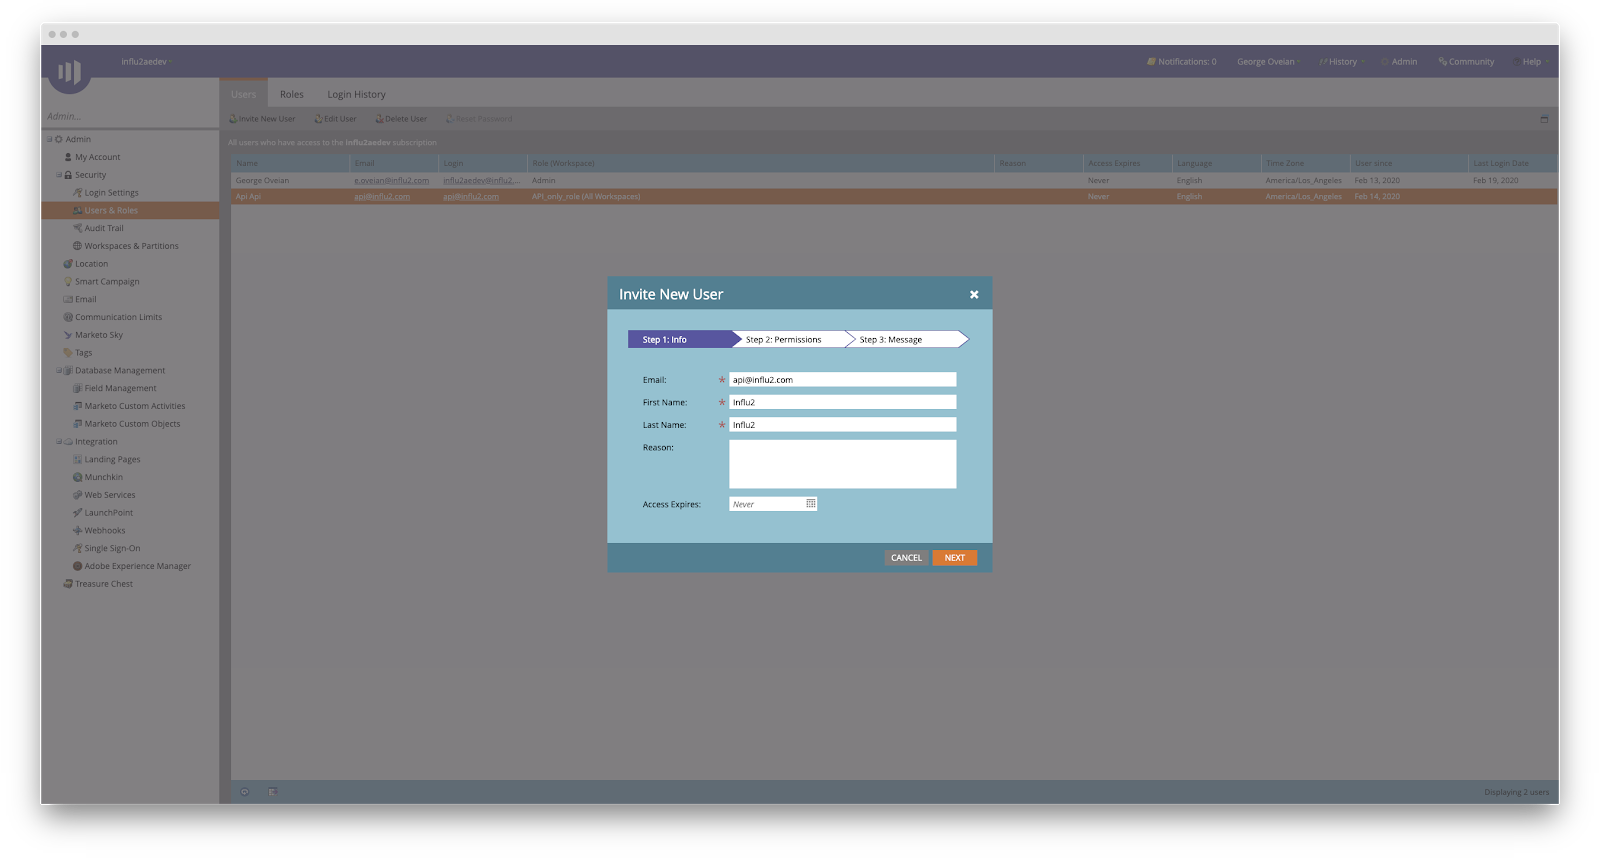Click the Marketo logo icon
The height and width of the screenshot is (863, 1600).
69,71
